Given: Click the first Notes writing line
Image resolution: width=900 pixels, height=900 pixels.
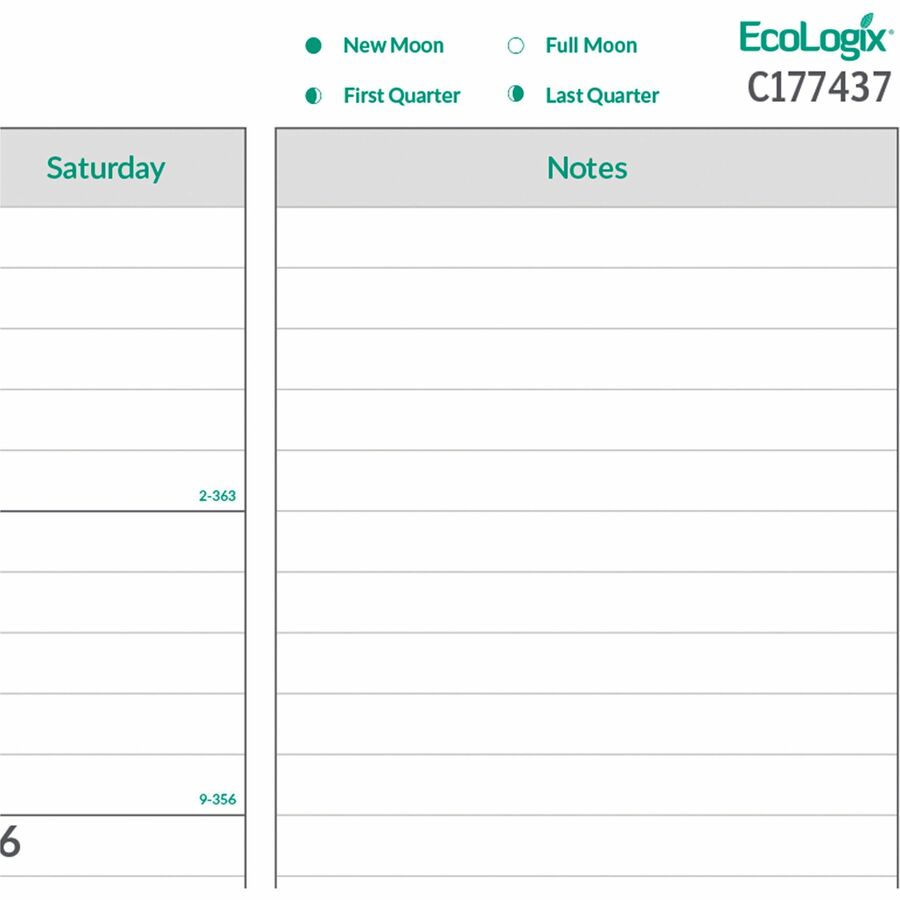Looking at the screenshot, I should point(587,238).
